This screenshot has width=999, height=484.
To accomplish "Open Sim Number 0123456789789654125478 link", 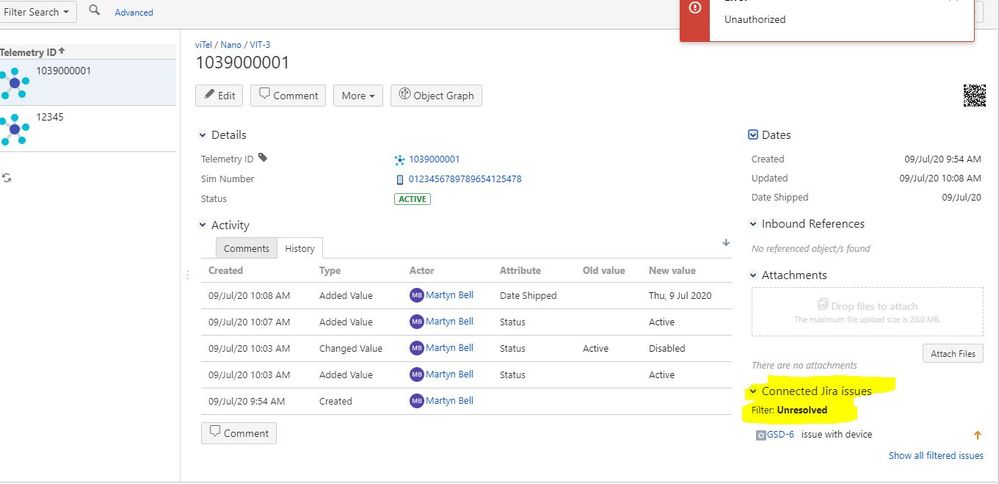I will pos(464,179).
